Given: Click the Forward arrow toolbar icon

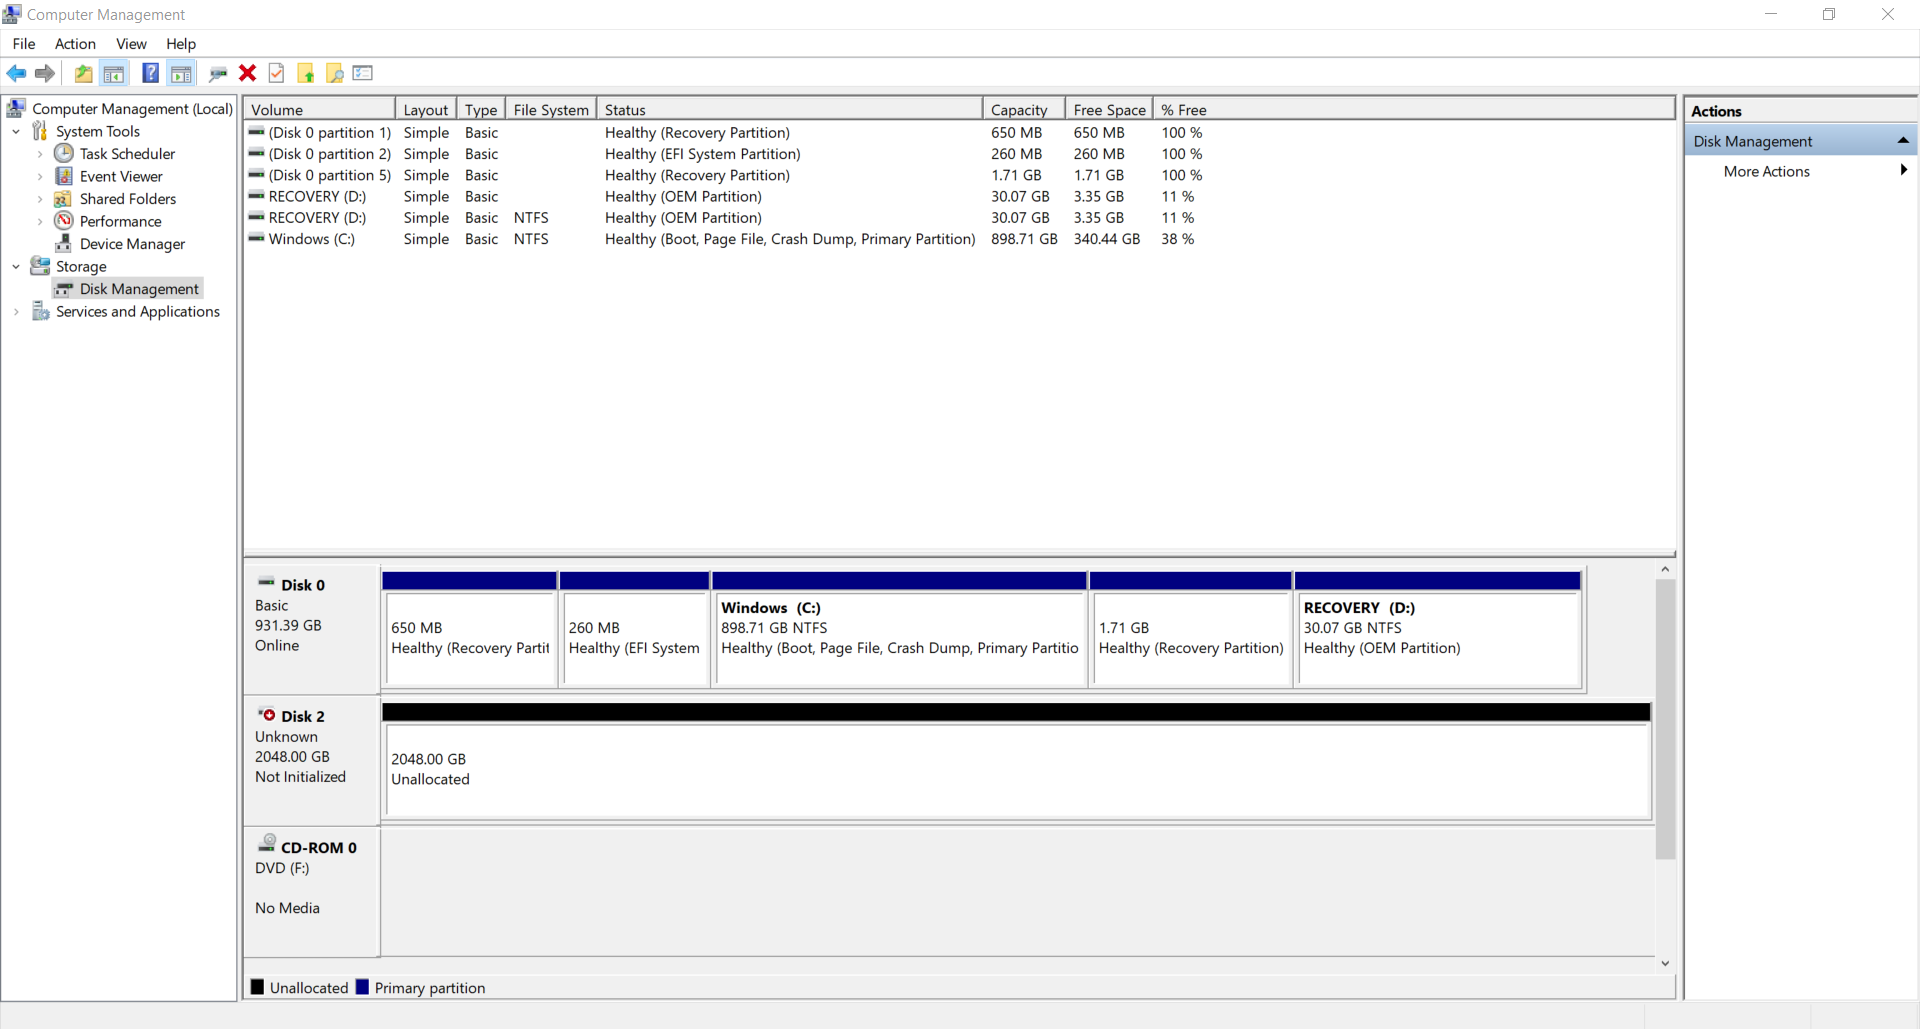Looking at the screenshot, I should 45,73.
